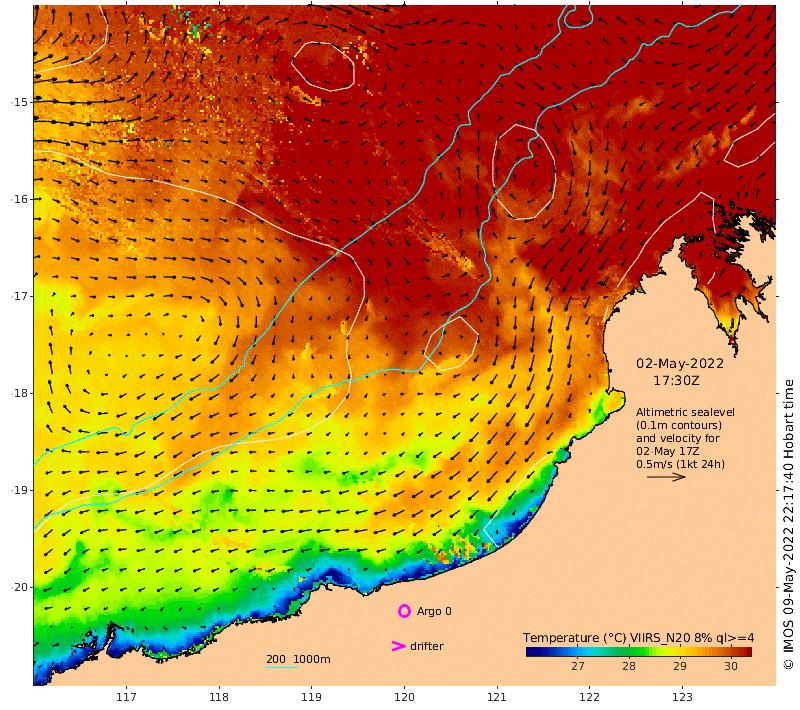This screenshot has width=800, height=710.
Task: Click the '0.5m/s (1kt 24h)' caption text
Action: (x=680, y=464)
